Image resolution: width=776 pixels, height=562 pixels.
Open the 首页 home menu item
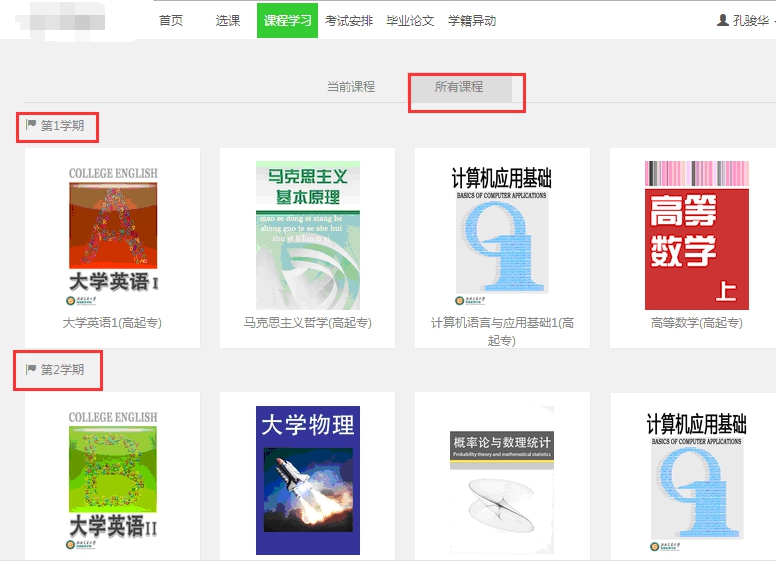point(171,21)
